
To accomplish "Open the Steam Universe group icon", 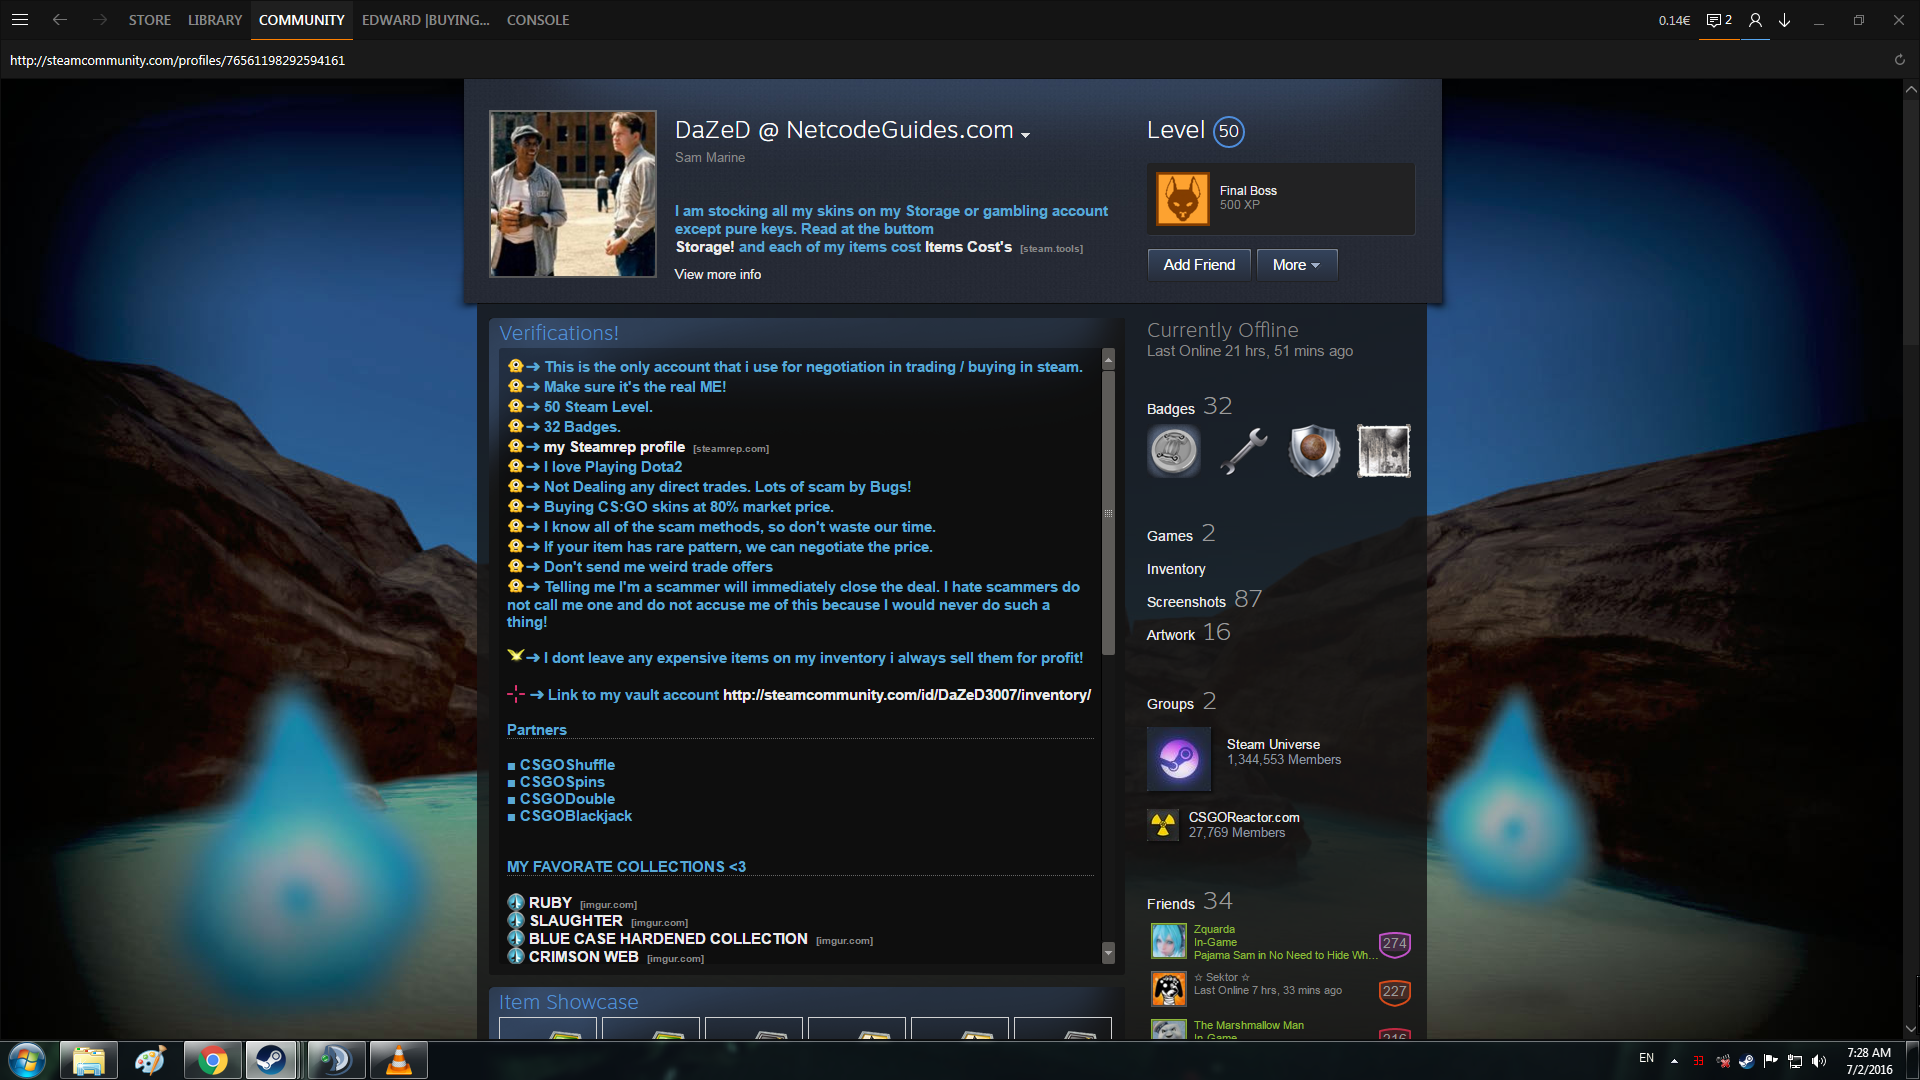I will coord(1179,759).
